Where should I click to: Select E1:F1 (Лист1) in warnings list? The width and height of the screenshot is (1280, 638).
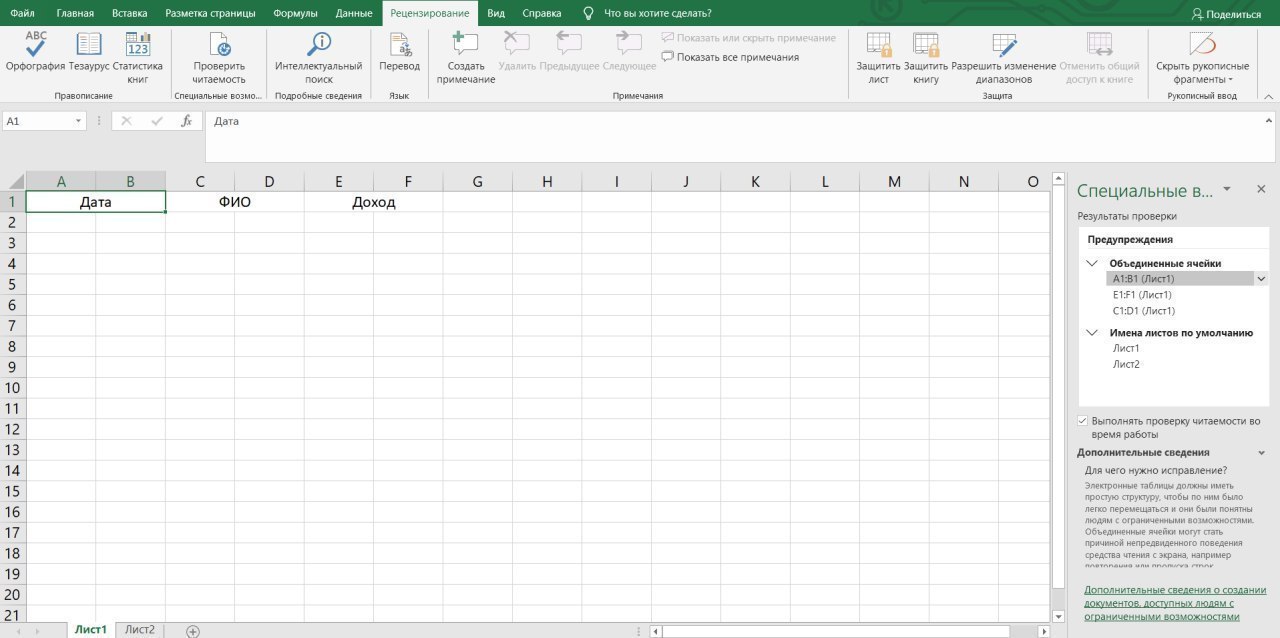point(1142,295)
